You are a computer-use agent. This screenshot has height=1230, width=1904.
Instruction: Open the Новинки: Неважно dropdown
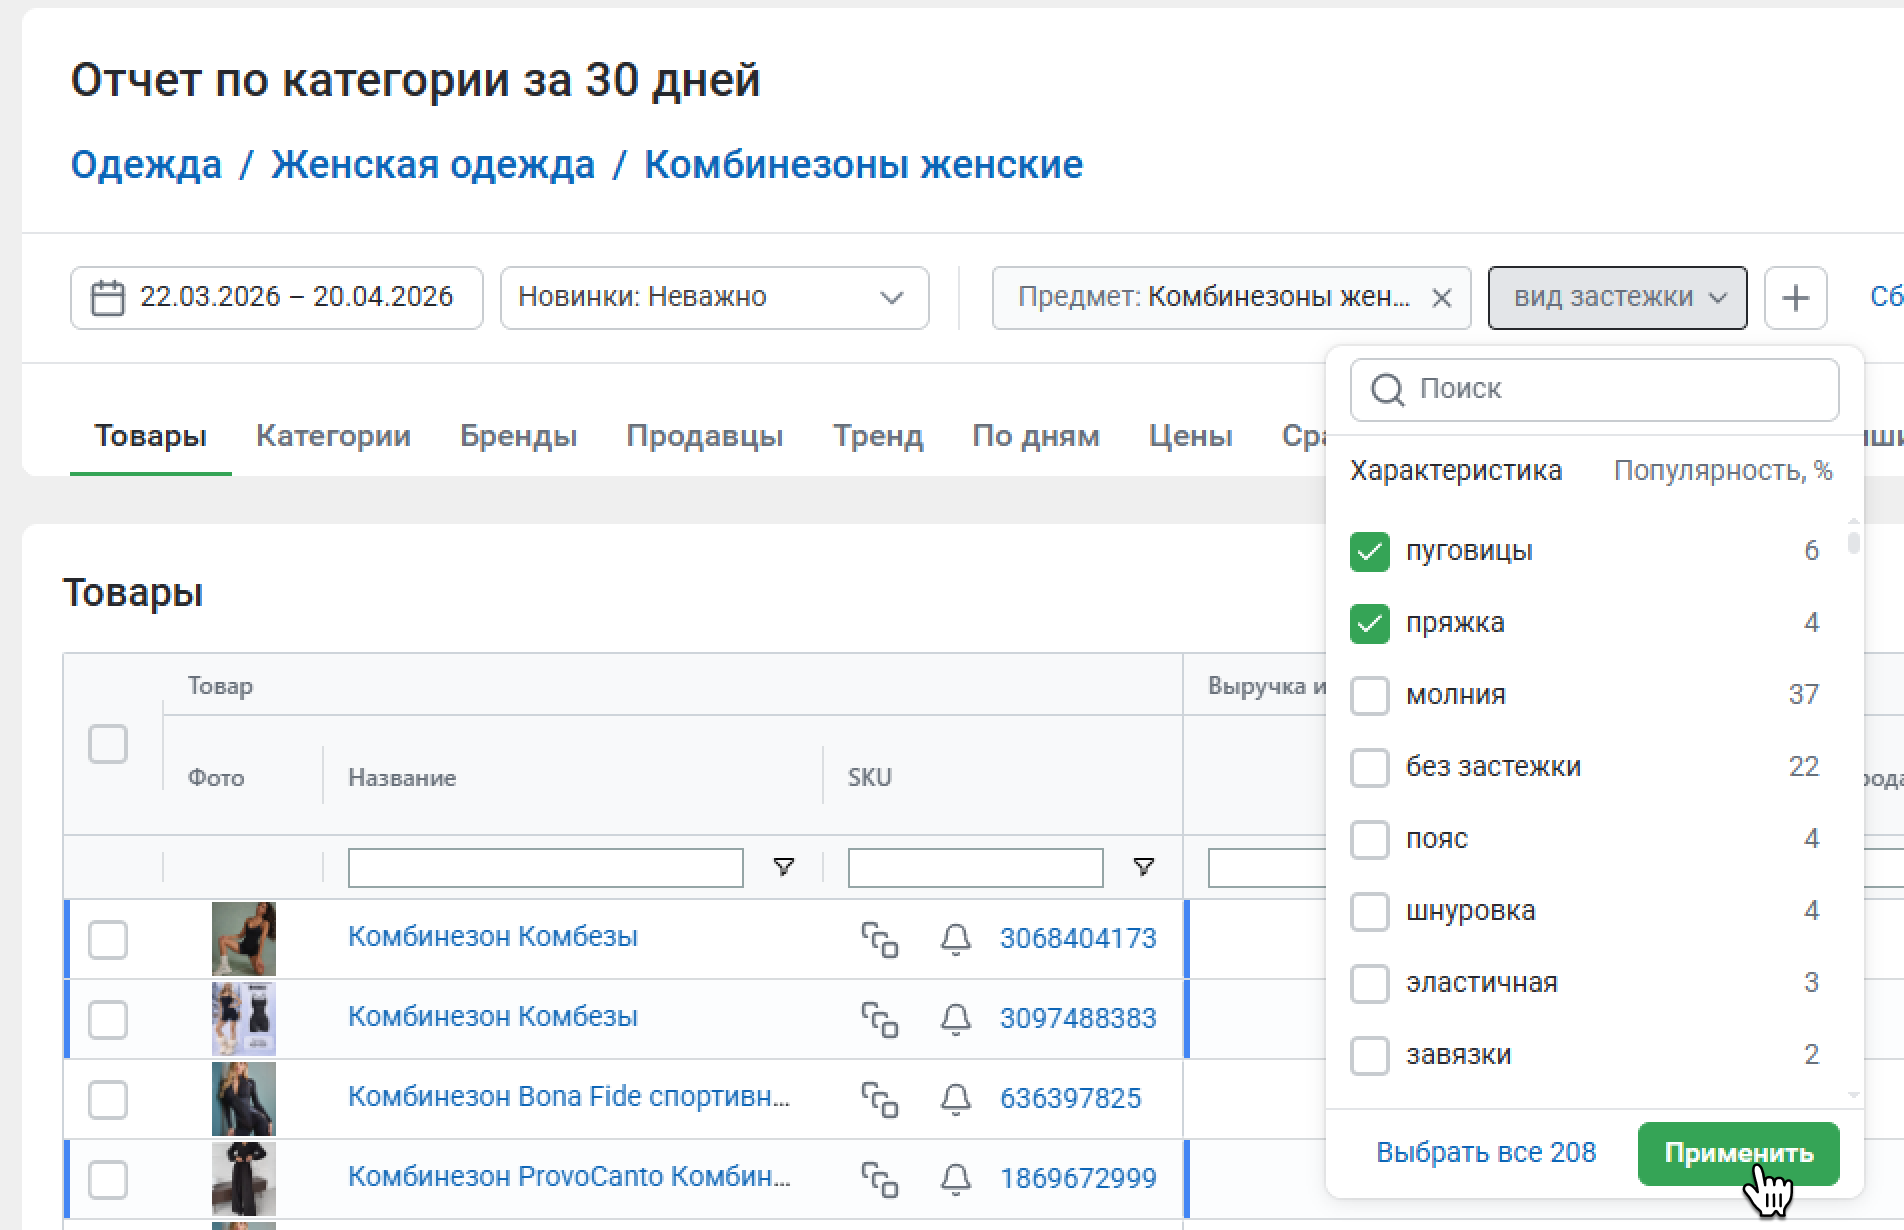(x=714, y=298)
